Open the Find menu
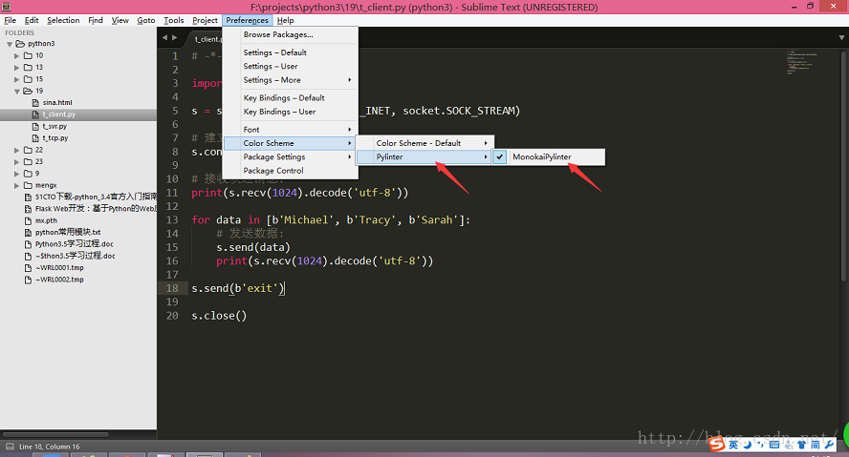The width and height of the screenshot is (849, 457). pyautogui.click(x=95, y=21)
